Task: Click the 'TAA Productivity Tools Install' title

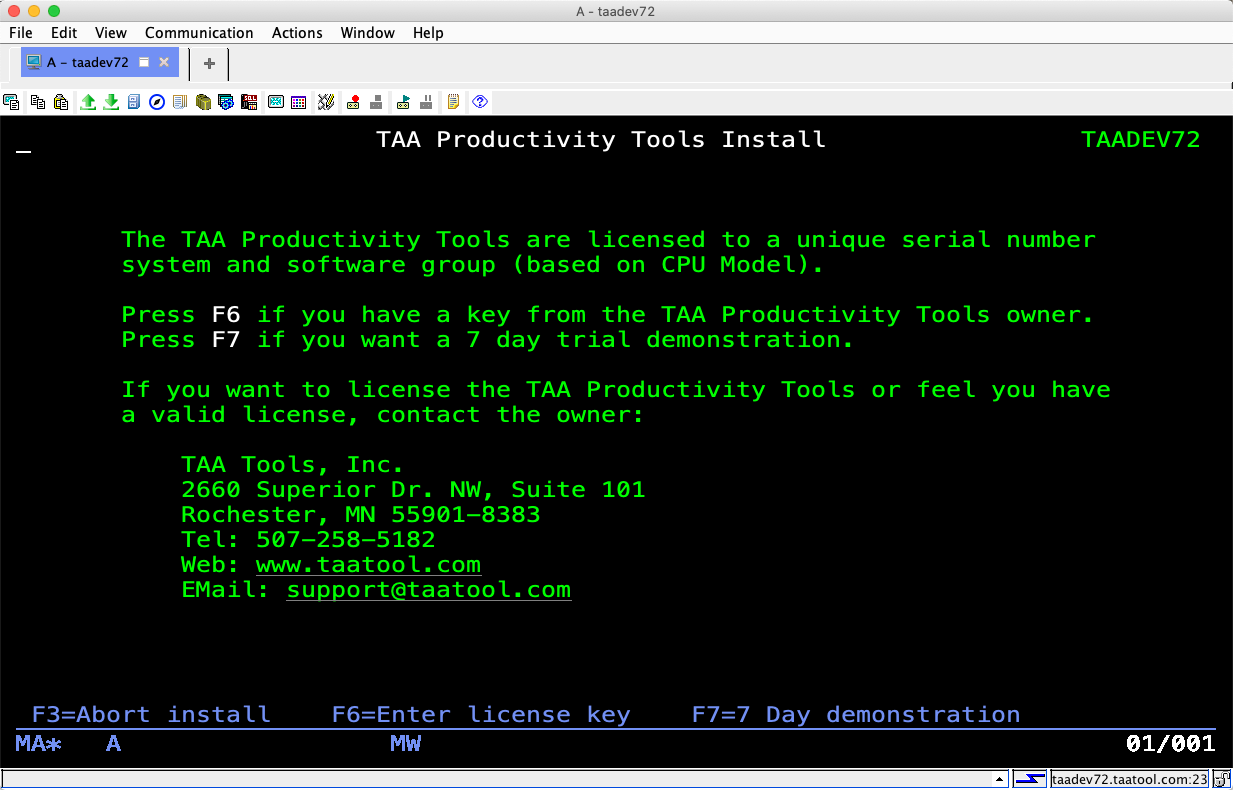Action: [x=601, y=140]
